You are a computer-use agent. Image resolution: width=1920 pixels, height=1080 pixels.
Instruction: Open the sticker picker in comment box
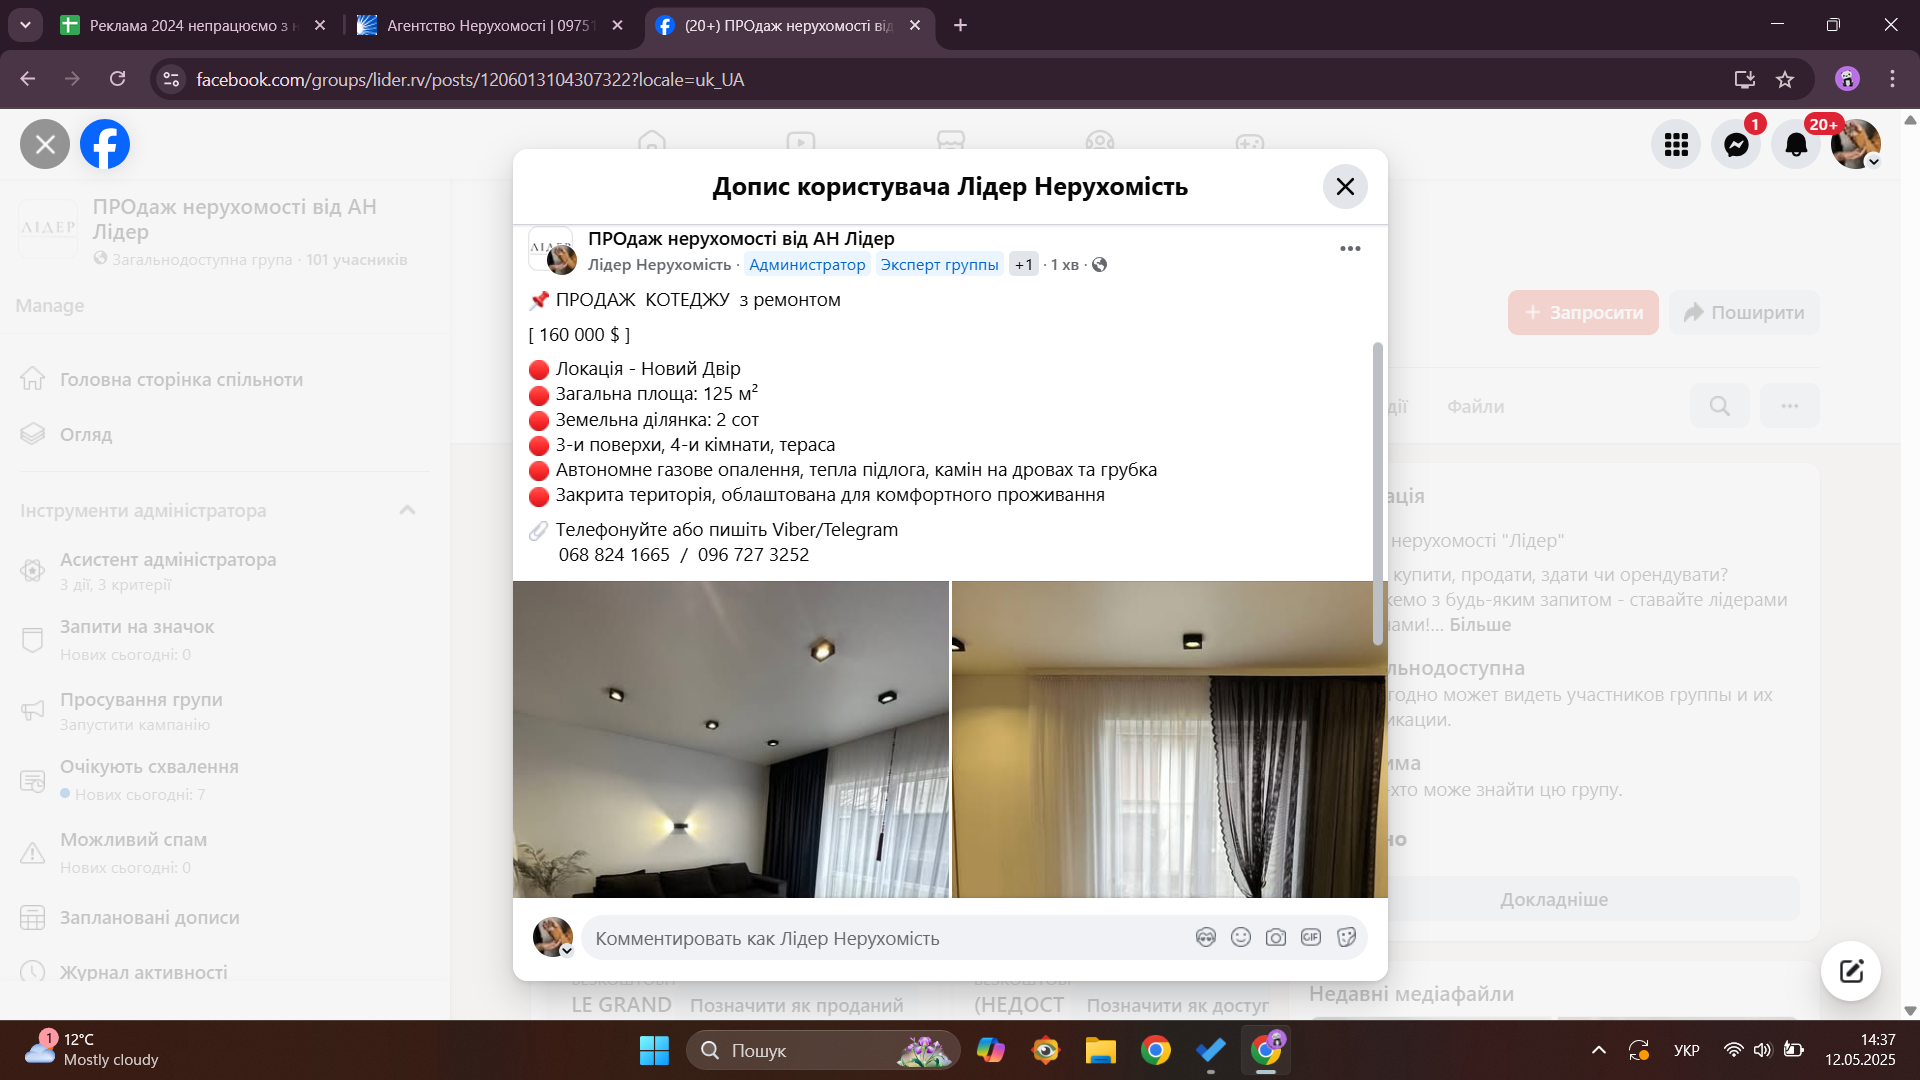[1346, 938]
